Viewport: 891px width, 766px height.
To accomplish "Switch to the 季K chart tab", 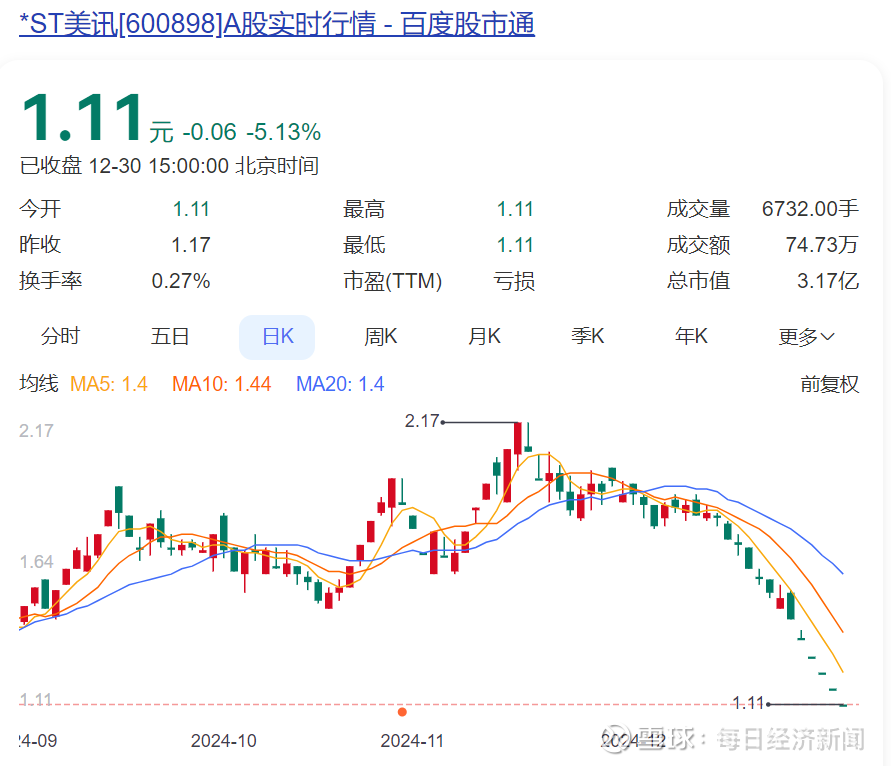I will tap(588, 336).
